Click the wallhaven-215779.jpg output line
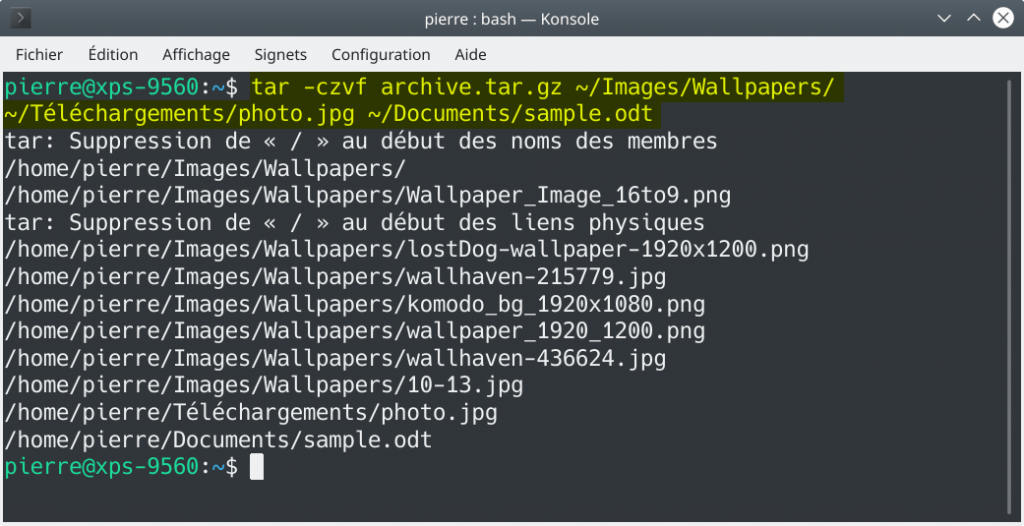Screen dimensions: 1024x526 (x=335, y=277)
